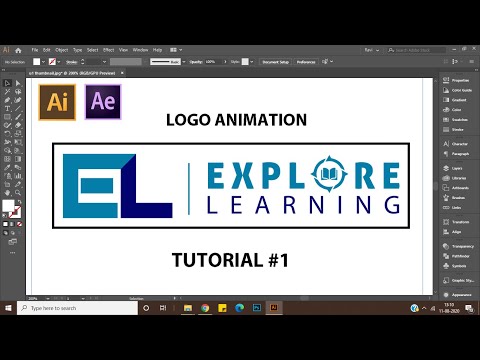Open the Appearance panel
The image size is (480, 360).
pos(456,295)
